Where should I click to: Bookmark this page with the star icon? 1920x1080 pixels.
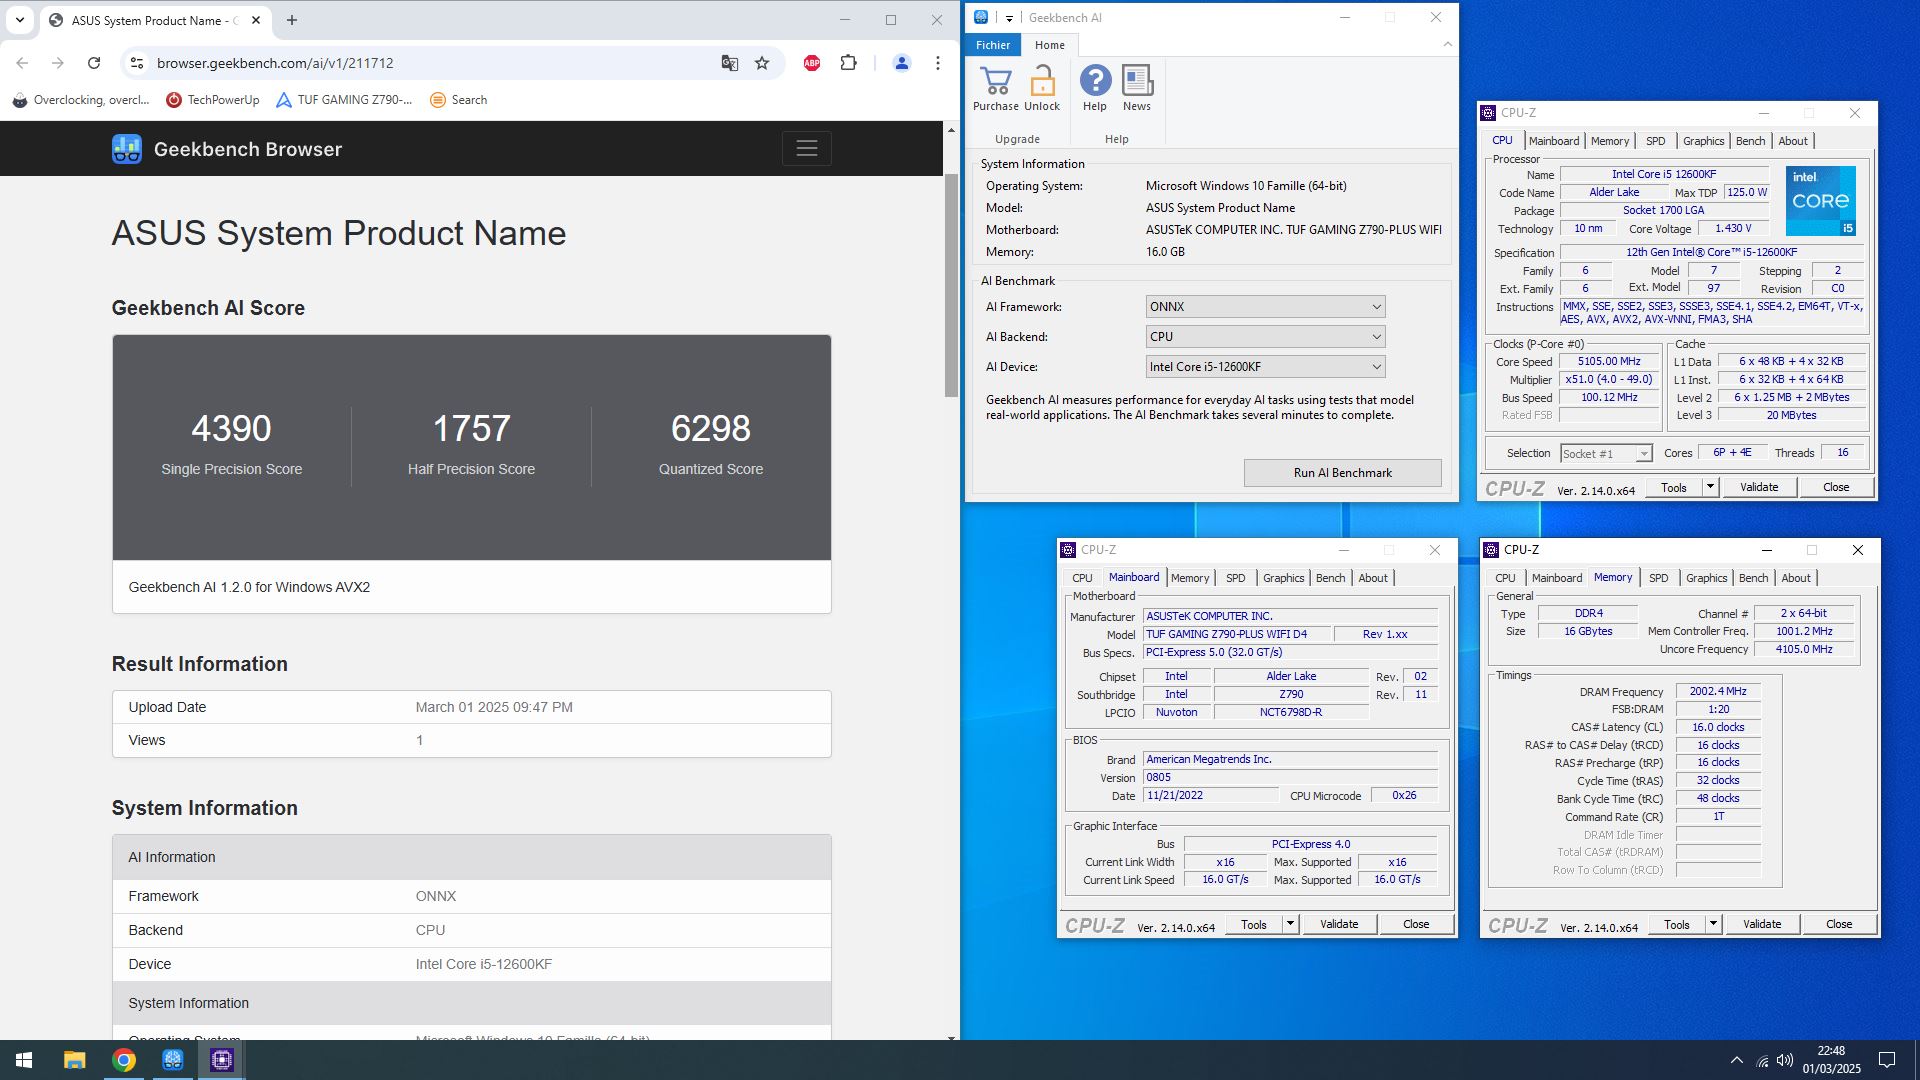(762, 63)
